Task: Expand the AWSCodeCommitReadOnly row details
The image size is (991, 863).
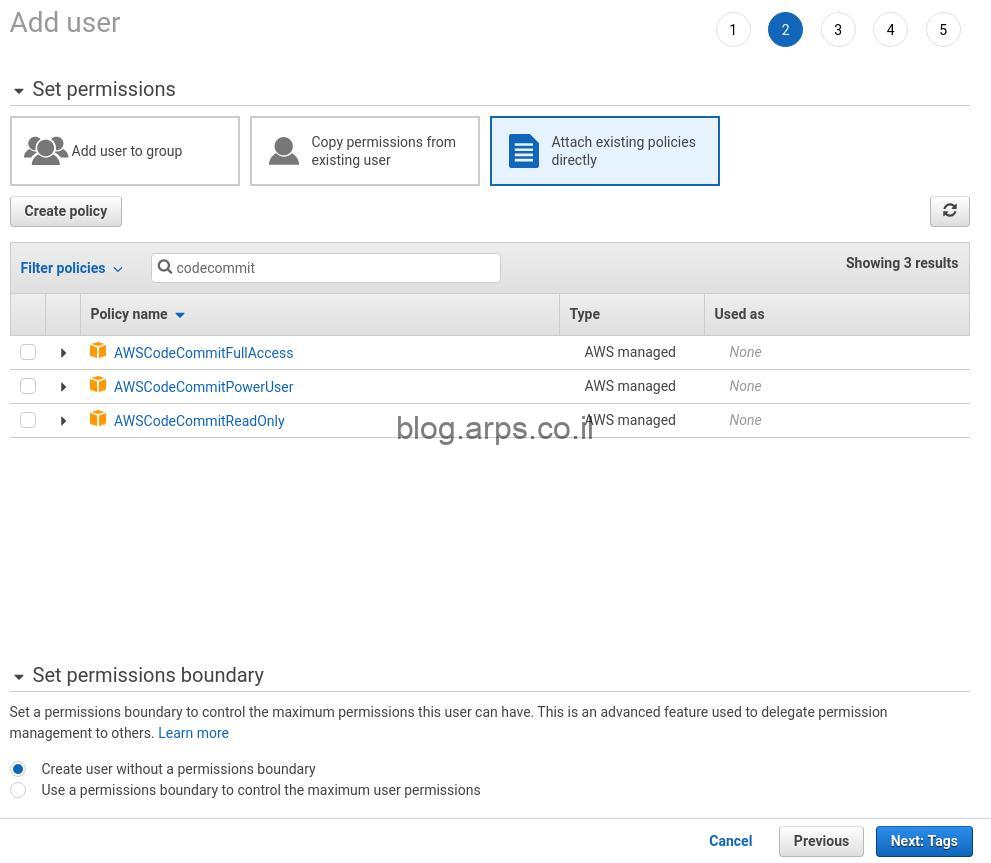Action: (63, 421)
